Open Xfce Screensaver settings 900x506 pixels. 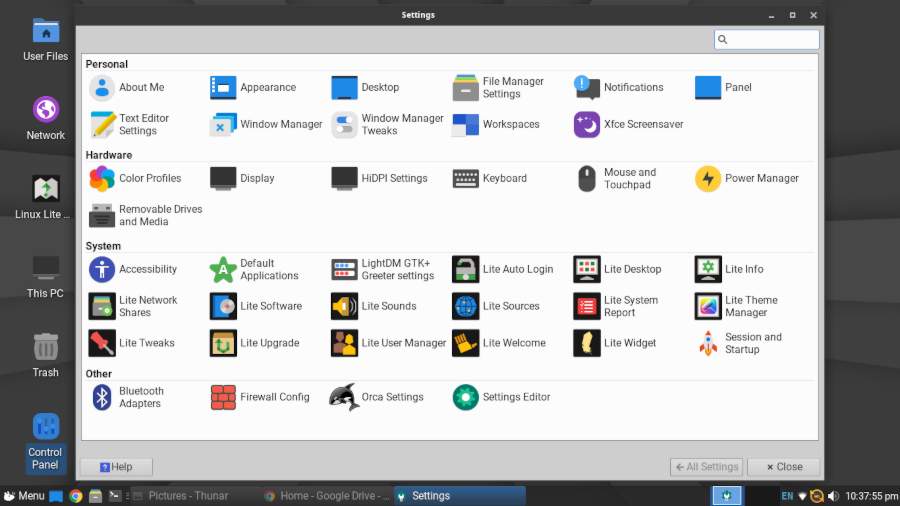(629, 124)
